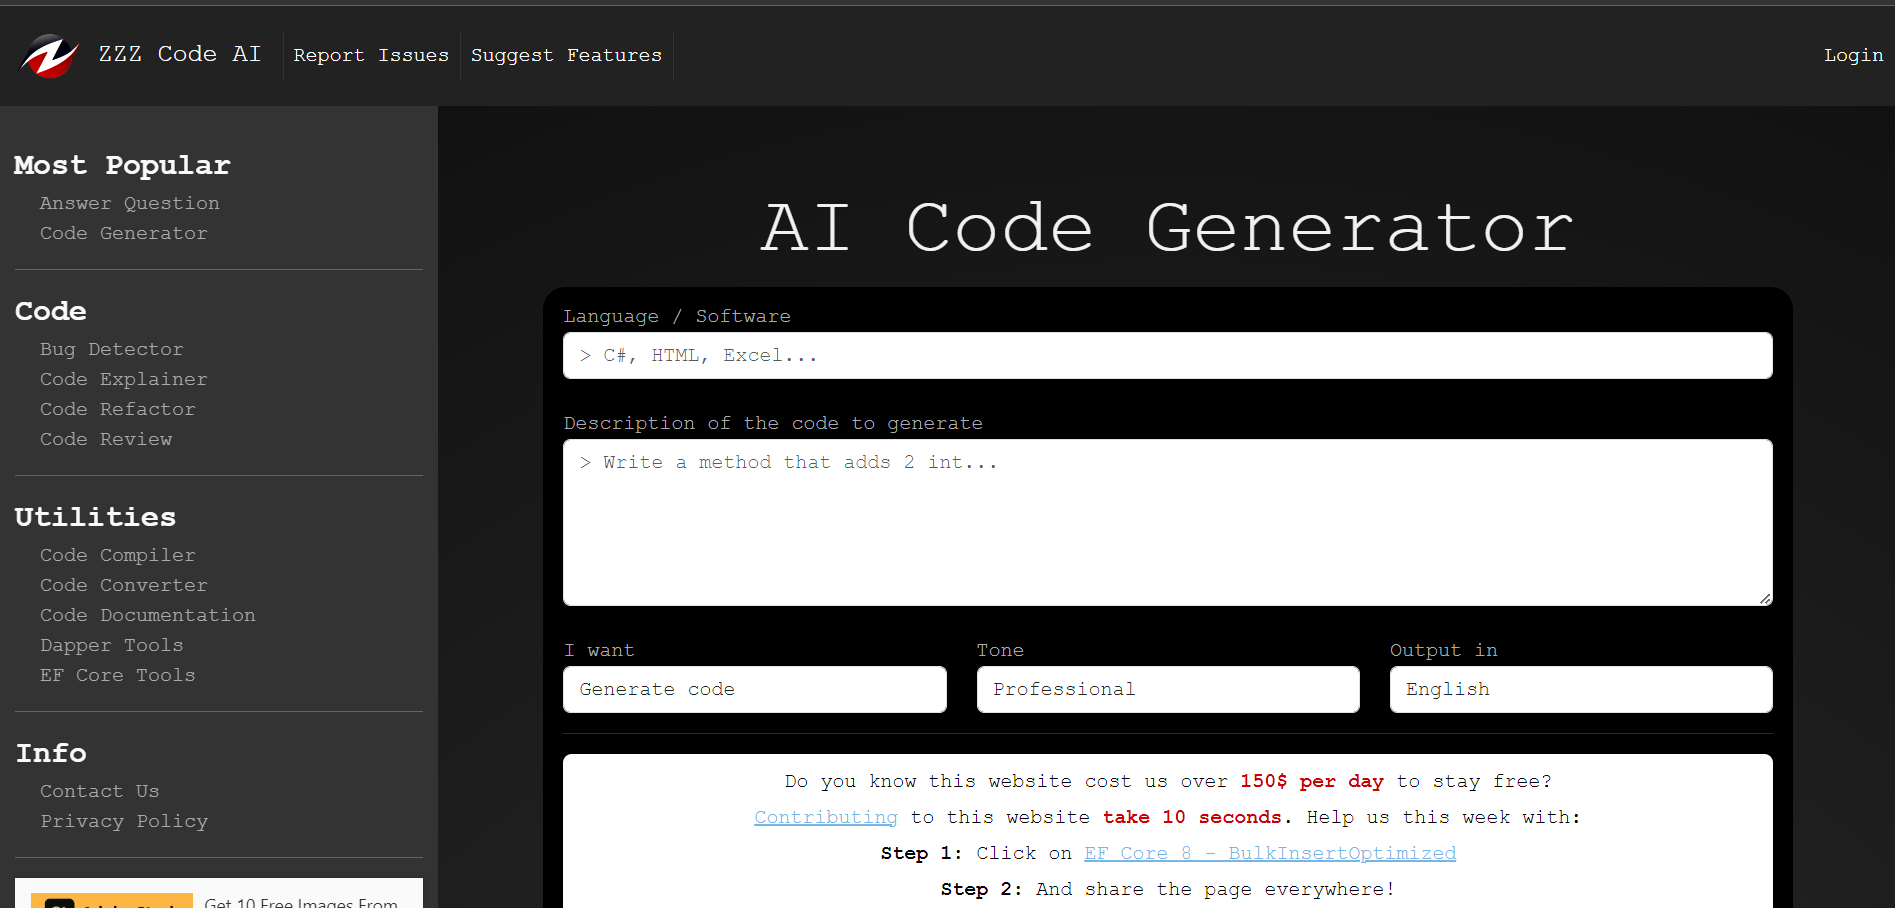
Task: Click the Language / Software input field
Action: 1167,355
